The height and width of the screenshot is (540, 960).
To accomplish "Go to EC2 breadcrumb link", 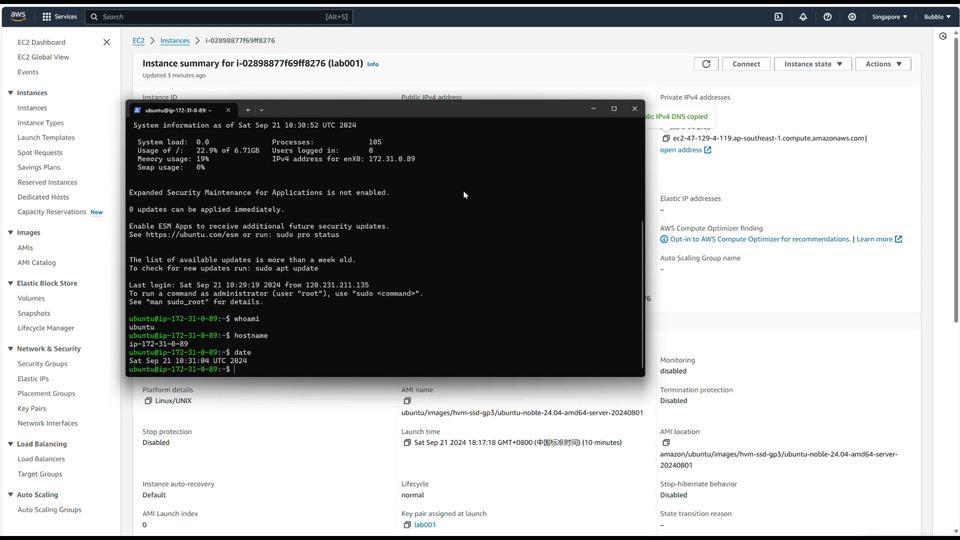I will (138, 40).
